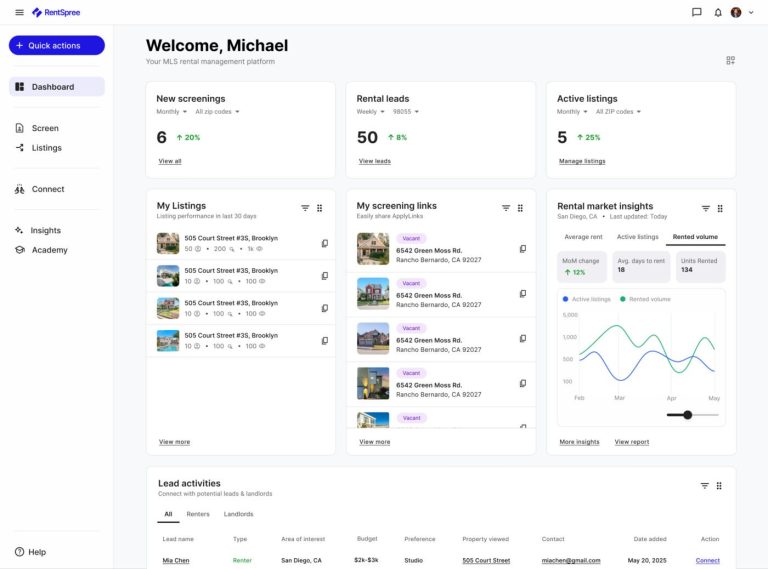
Task: Copy the first 6542 Green Moss Rd. screening link
Action: [523, 249]
